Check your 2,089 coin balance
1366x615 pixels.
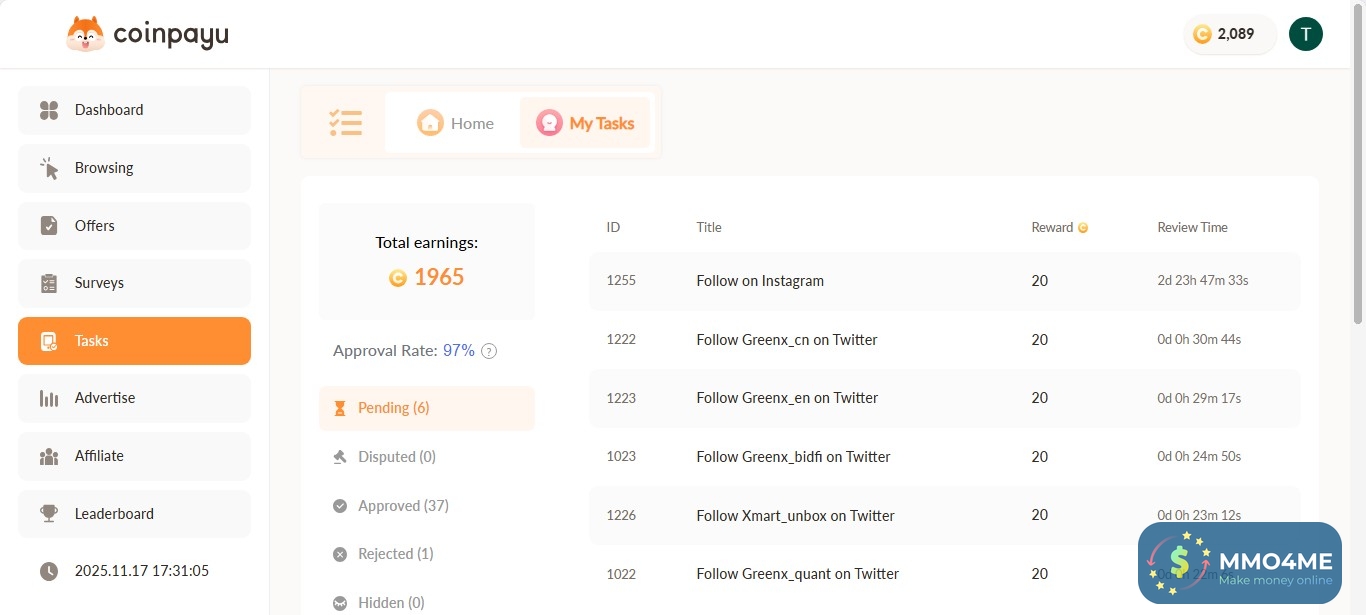(x=1228, y=33)
